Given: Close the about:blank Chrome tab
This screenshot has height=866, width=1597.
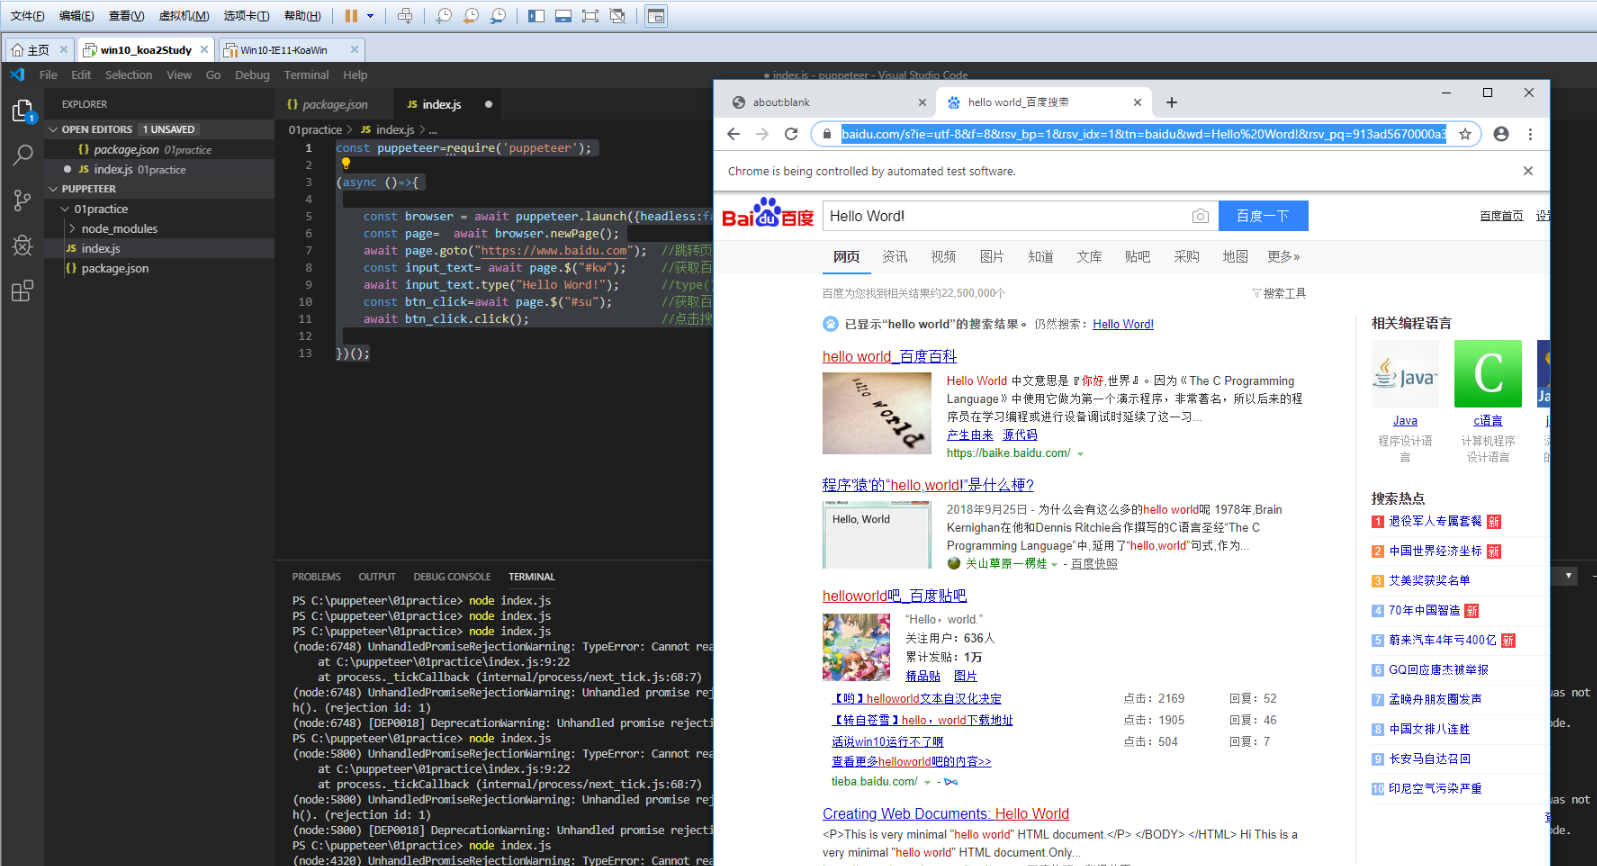Looking at the screenshot, I should (x=922, y=102).
